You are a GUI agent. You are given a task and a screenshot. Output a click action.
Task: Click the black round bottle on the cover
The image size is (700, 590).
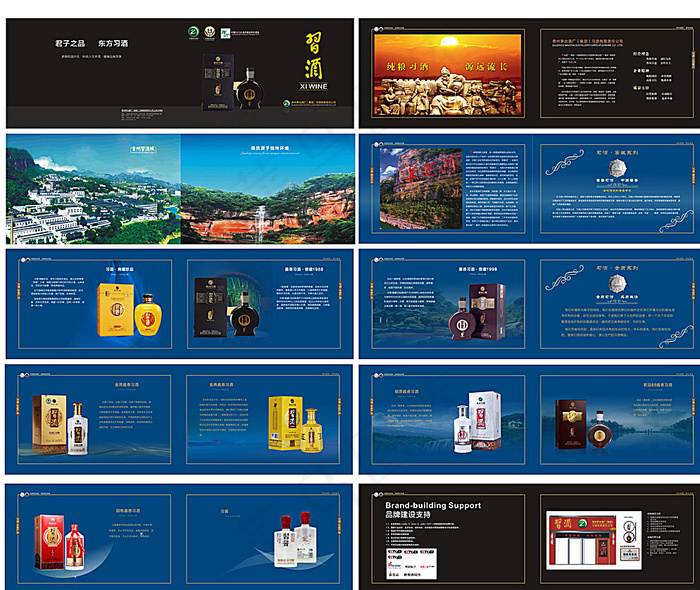click(x=249, y=89)
